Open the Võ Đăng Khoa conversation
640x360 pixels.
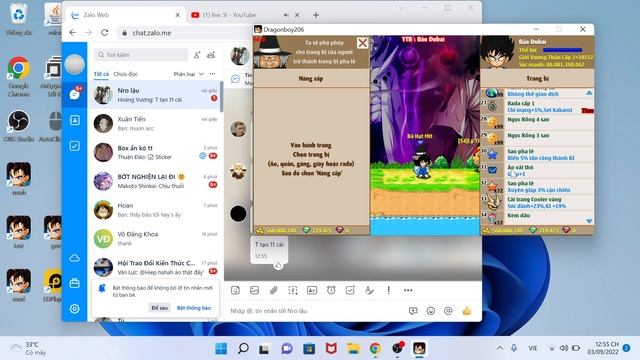pos(155,239)
